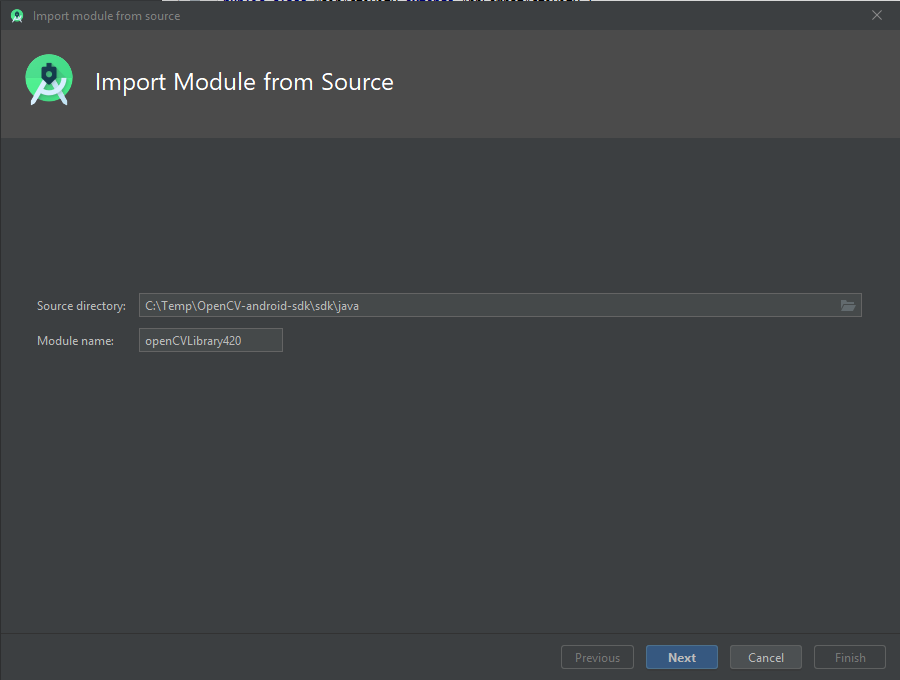Click the app icon beside 'Import module from source'
Screen dimensions: 900x680
click(16, 15)
